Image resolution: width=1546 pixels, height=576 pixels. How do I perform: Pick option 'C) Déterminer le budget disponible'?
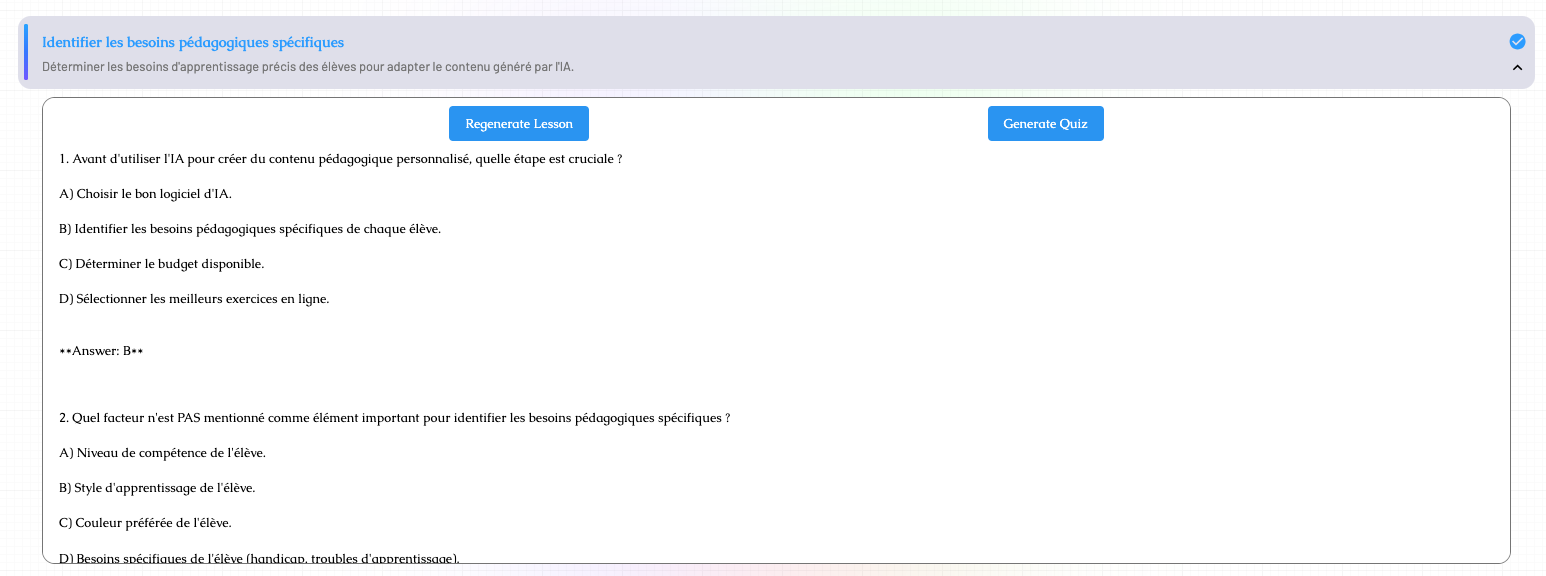[x=162, y=264]
